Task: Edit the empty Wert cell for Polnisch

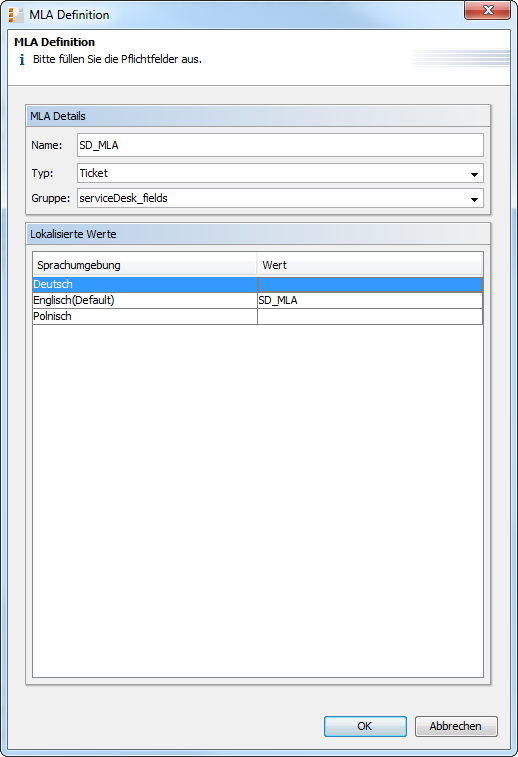Action: 370,316
